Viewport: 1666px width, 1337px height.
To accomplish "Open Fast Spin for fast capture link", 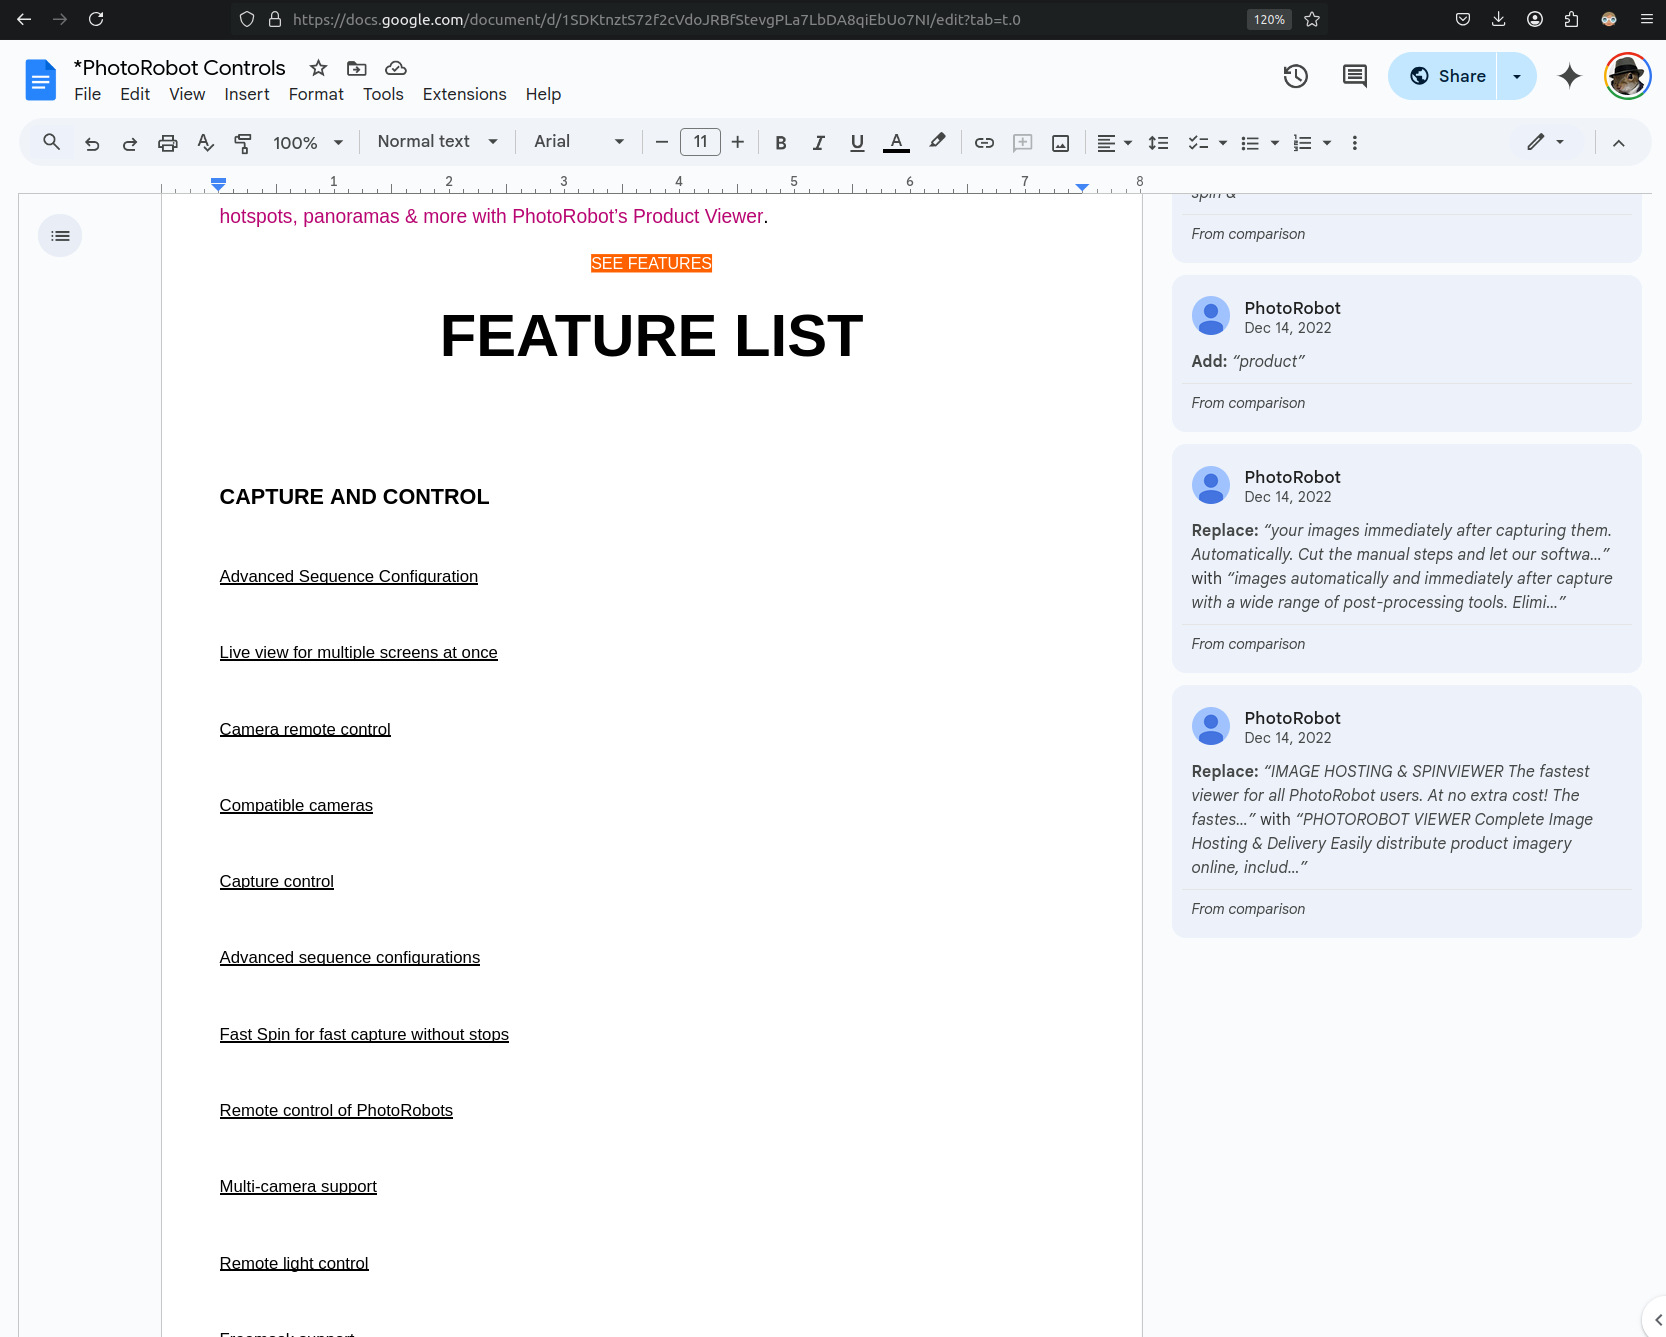I will tap(364, 1034).
